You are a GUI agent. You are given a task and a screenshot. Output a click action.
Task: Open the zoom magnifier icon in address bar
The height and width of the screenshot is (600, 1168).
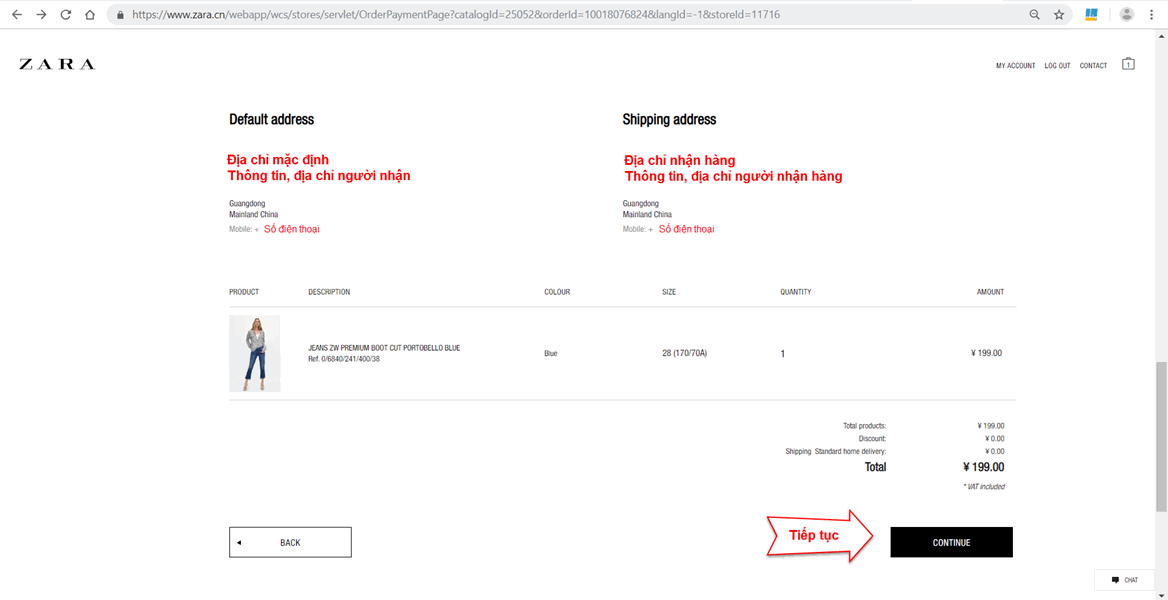1034,14
